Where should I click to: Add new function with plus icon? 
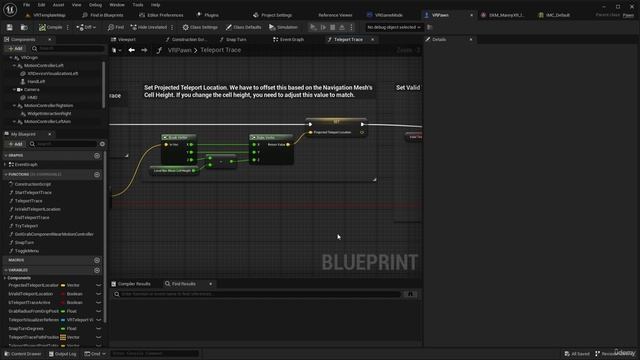pos(97,175)
